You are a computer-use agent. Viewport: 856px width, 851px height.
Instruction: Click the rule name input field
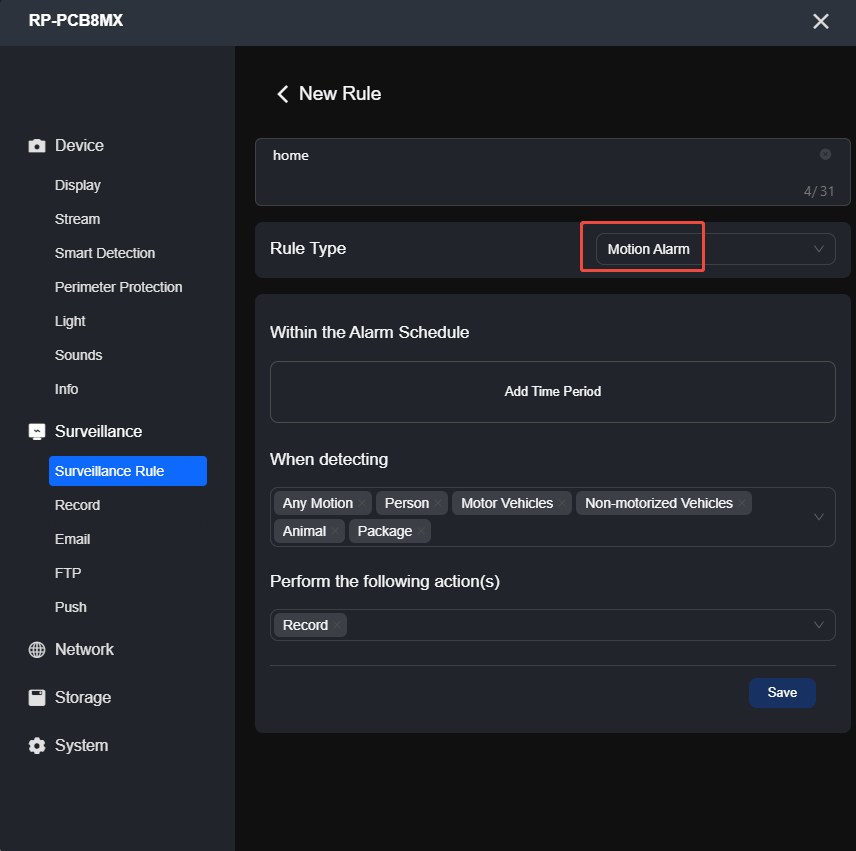point(450,155)
